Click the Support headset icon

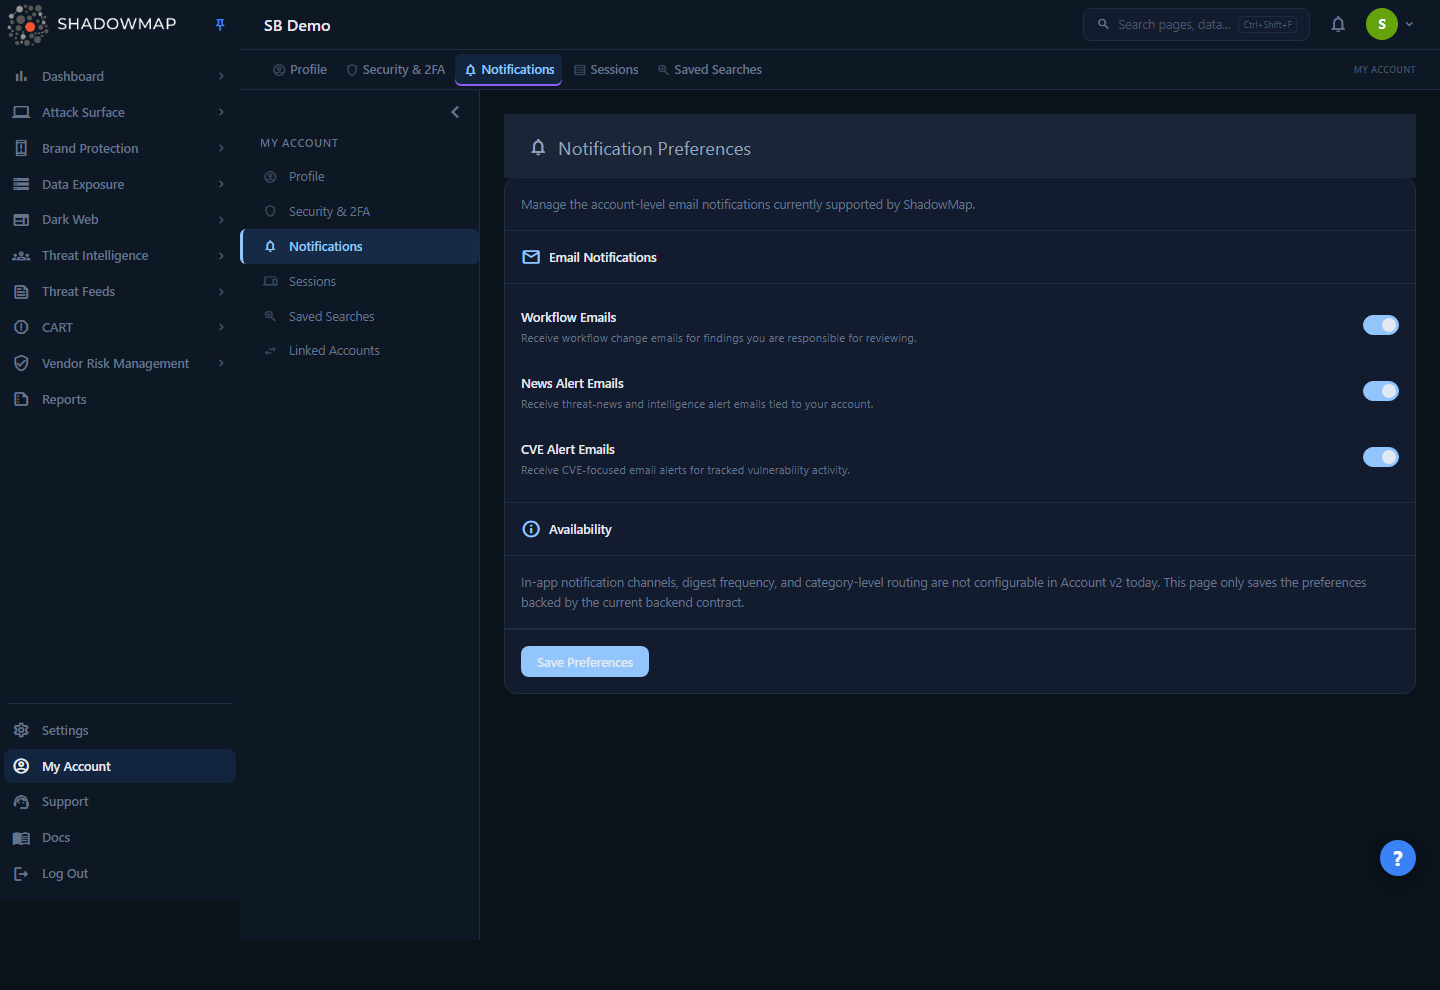click(x=21, y=802)
